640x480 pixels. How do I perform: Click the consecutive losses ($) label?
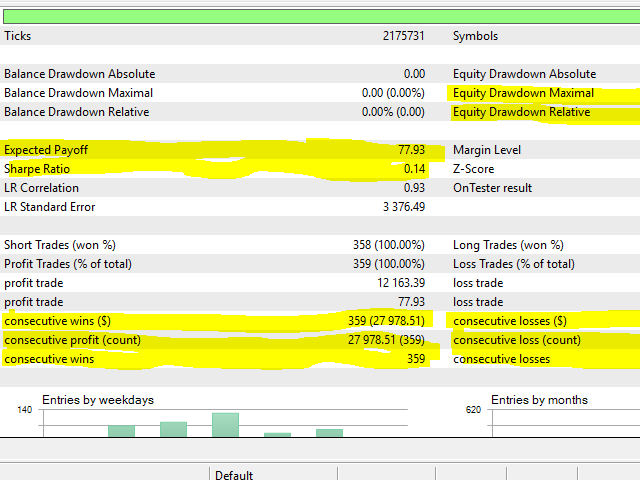pyautogui.click(x=510, y=321)
